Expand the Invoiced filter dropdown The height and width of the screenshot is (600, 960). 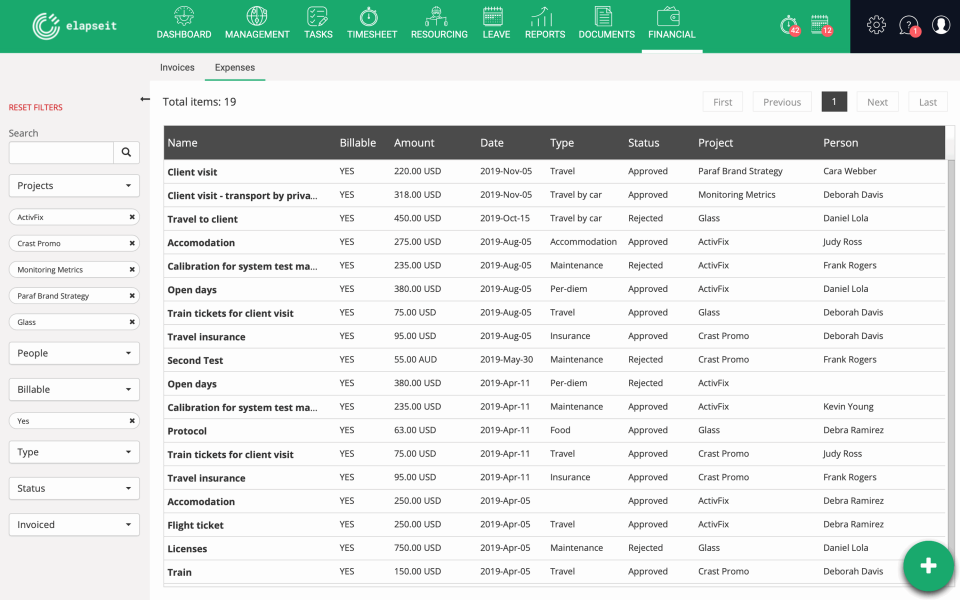(74, 525)
